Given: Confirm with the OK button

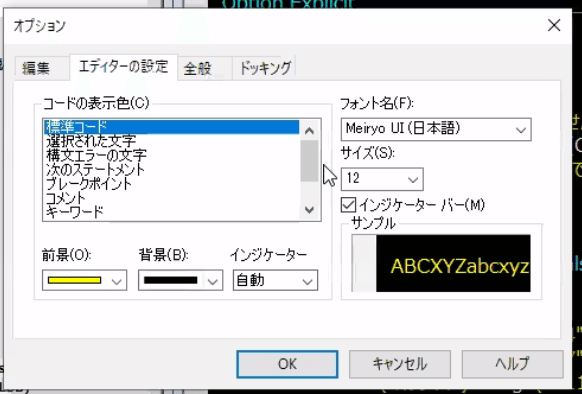Looking at the screenshot, I should click(287, 364).
